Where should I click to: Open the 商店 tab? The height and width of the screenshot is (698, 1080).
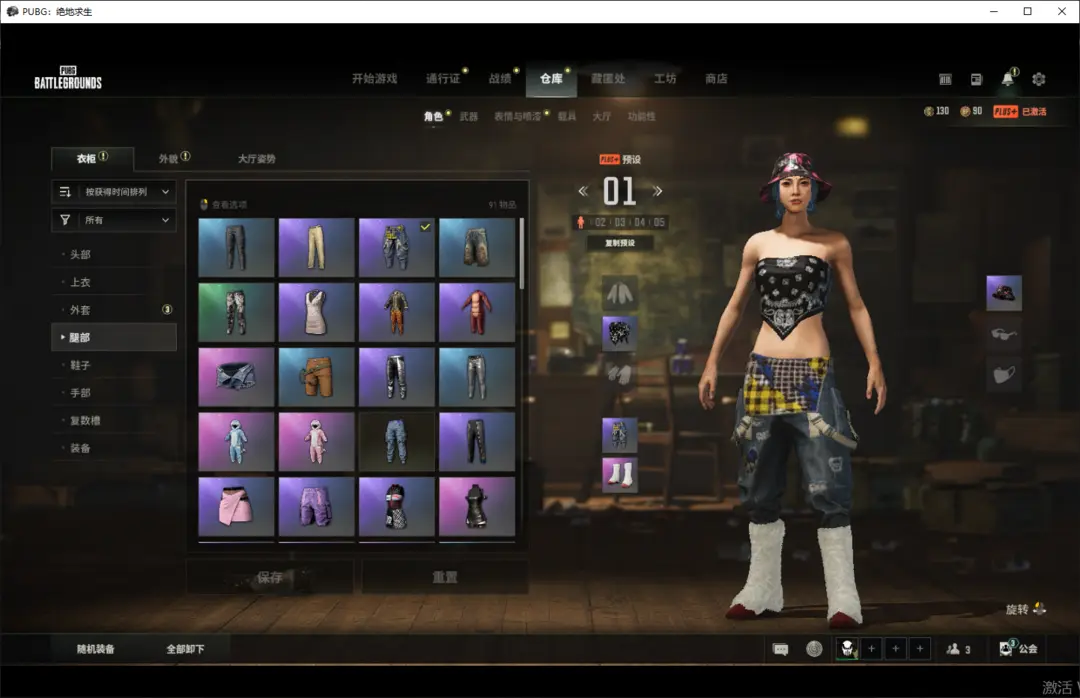coord(716,79)
